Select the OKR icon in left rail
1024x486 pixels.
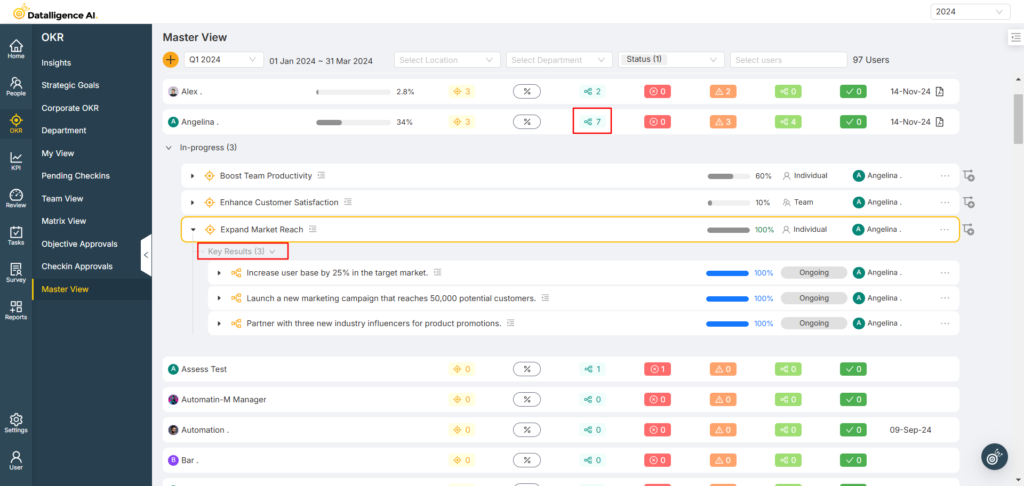(16, 123)
